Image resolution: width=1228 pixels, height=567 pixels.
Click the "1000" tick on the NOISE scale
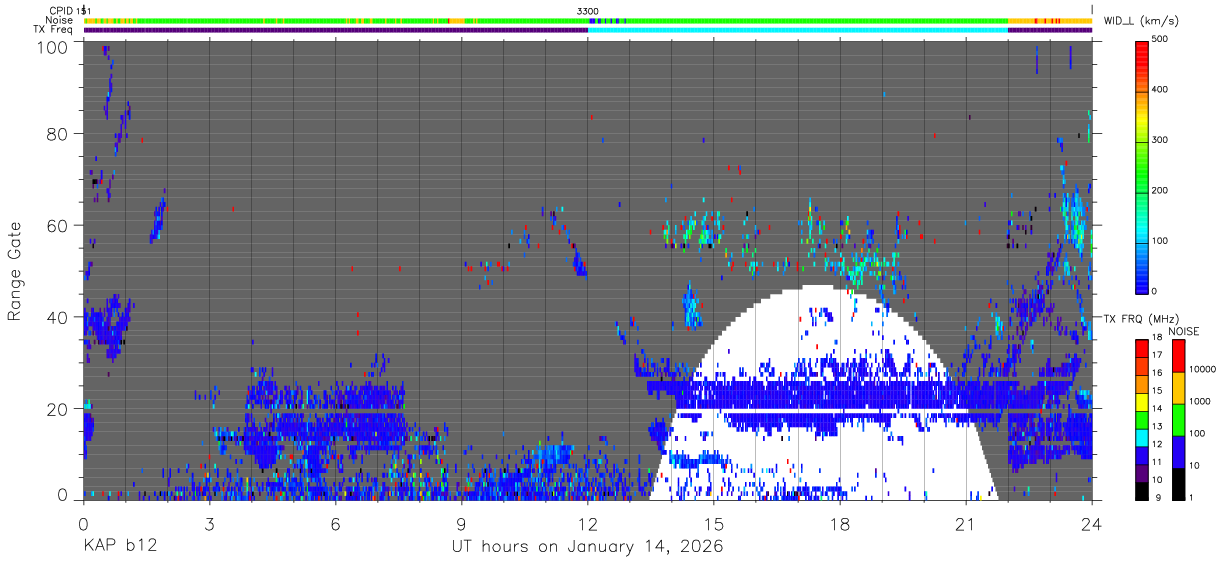tap(1199, 401)
